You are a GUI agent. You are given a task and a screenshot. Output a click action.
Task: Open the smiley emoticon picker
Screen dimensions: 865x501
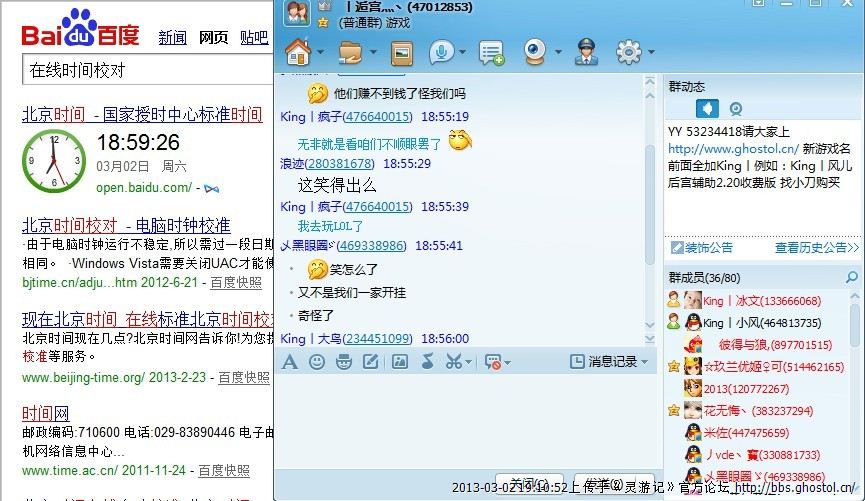(317, 362)
